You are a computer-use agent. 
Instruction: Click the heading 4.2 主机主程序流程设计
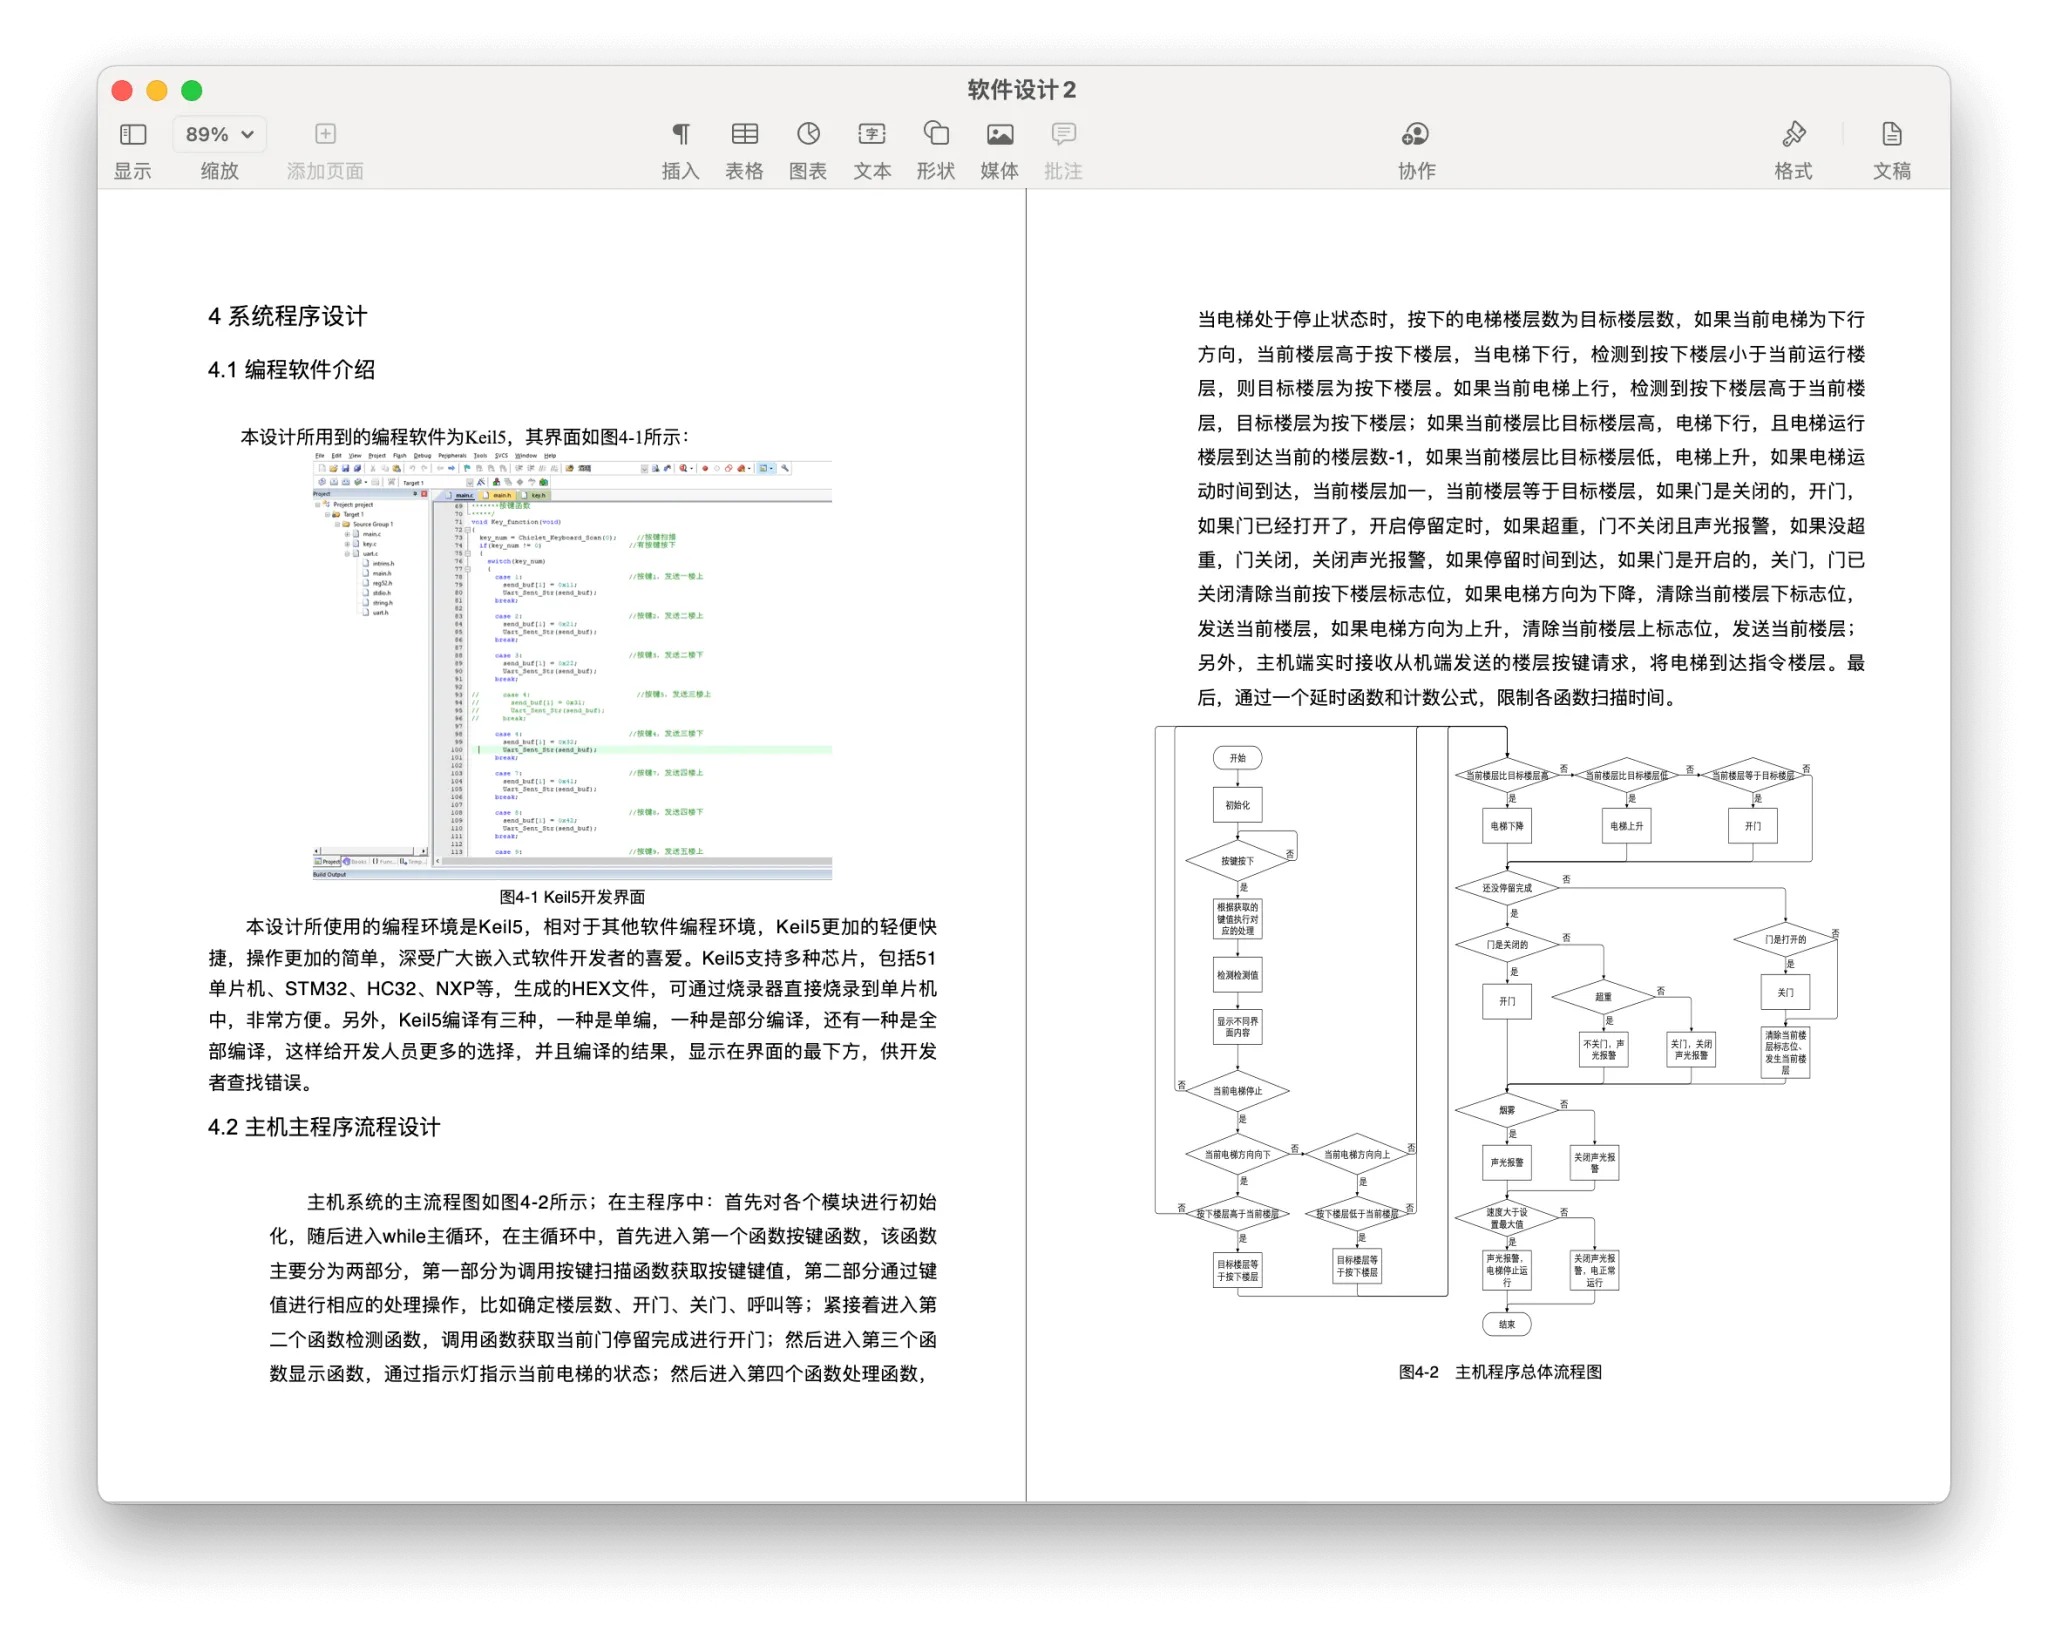tap(324, 1127)
